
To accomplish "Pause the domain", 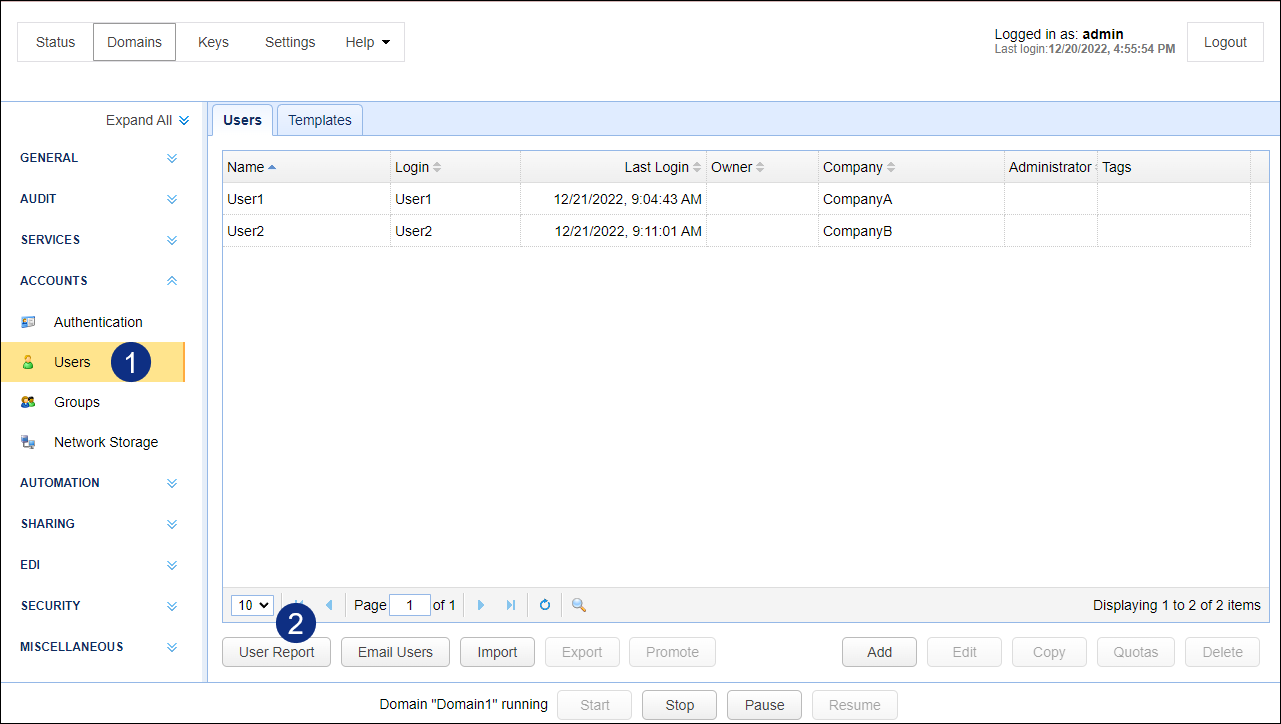I will coord(764,705).
